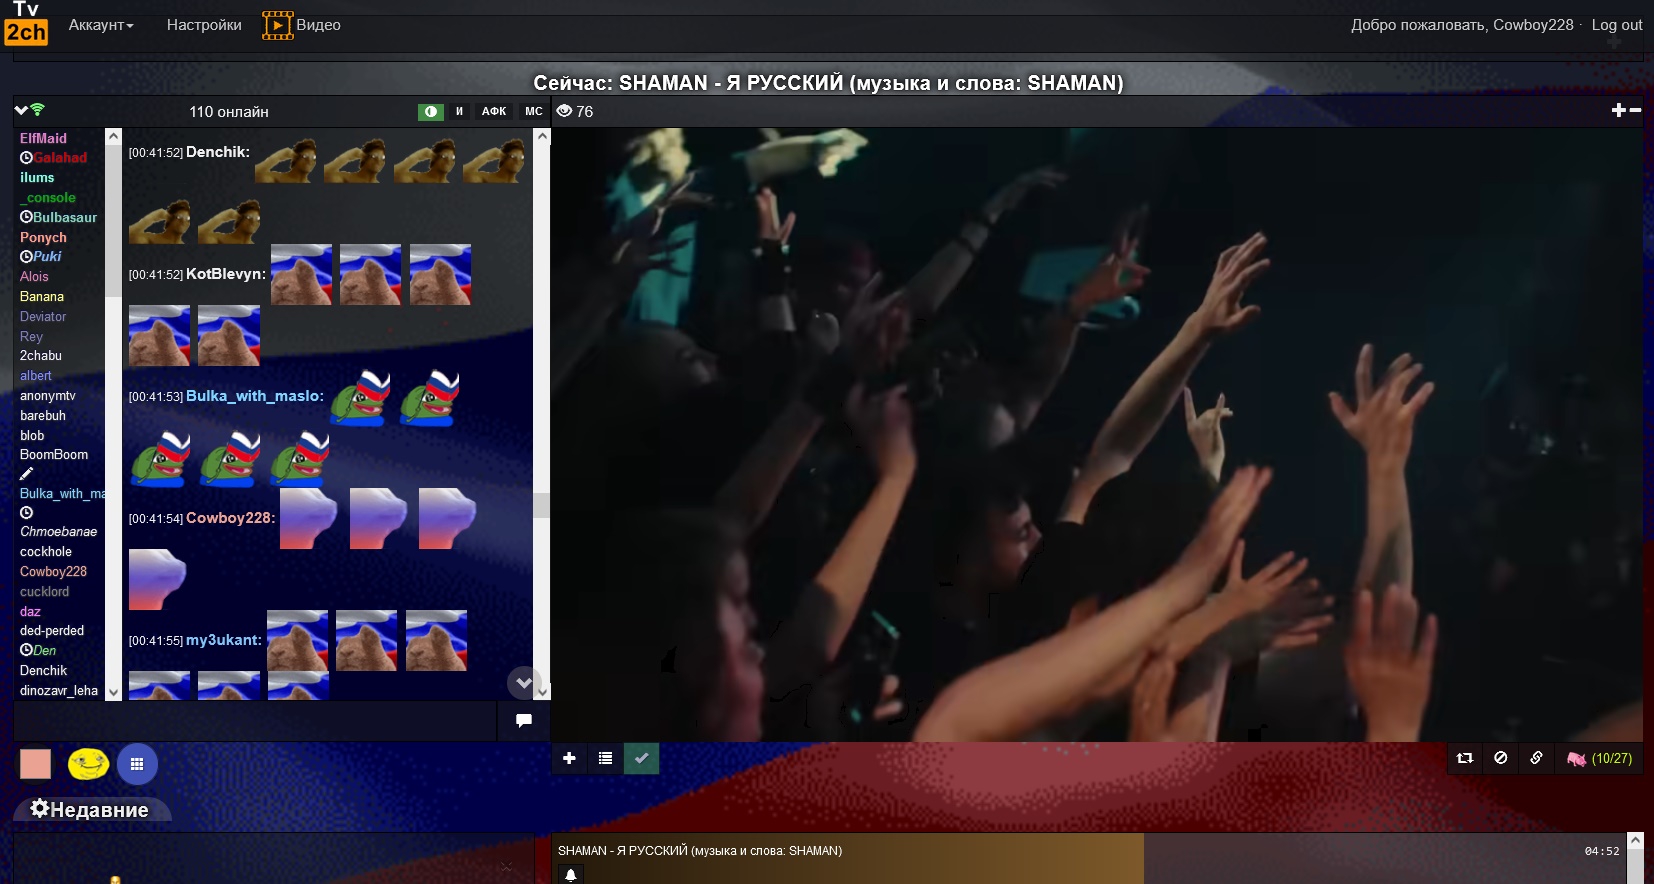Click first Pepe emote after Bulka_with_maslo's name
The image size is (1654, 884).
point(360,397)
